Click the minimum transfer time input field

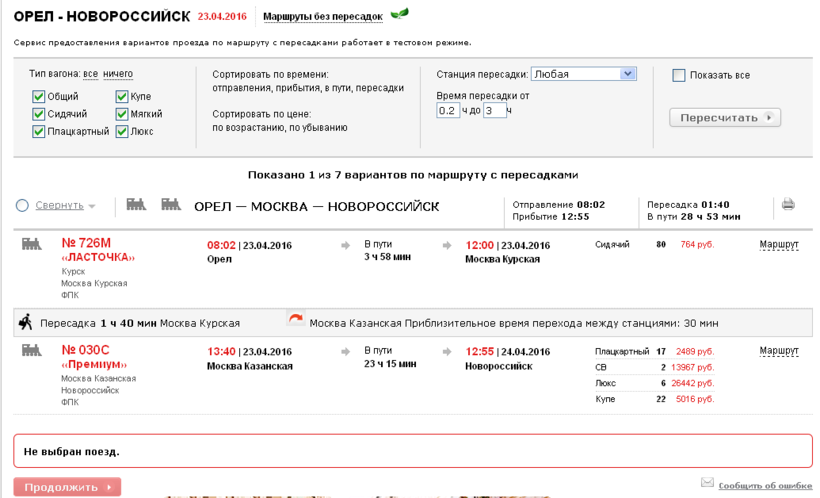(448, 111)
